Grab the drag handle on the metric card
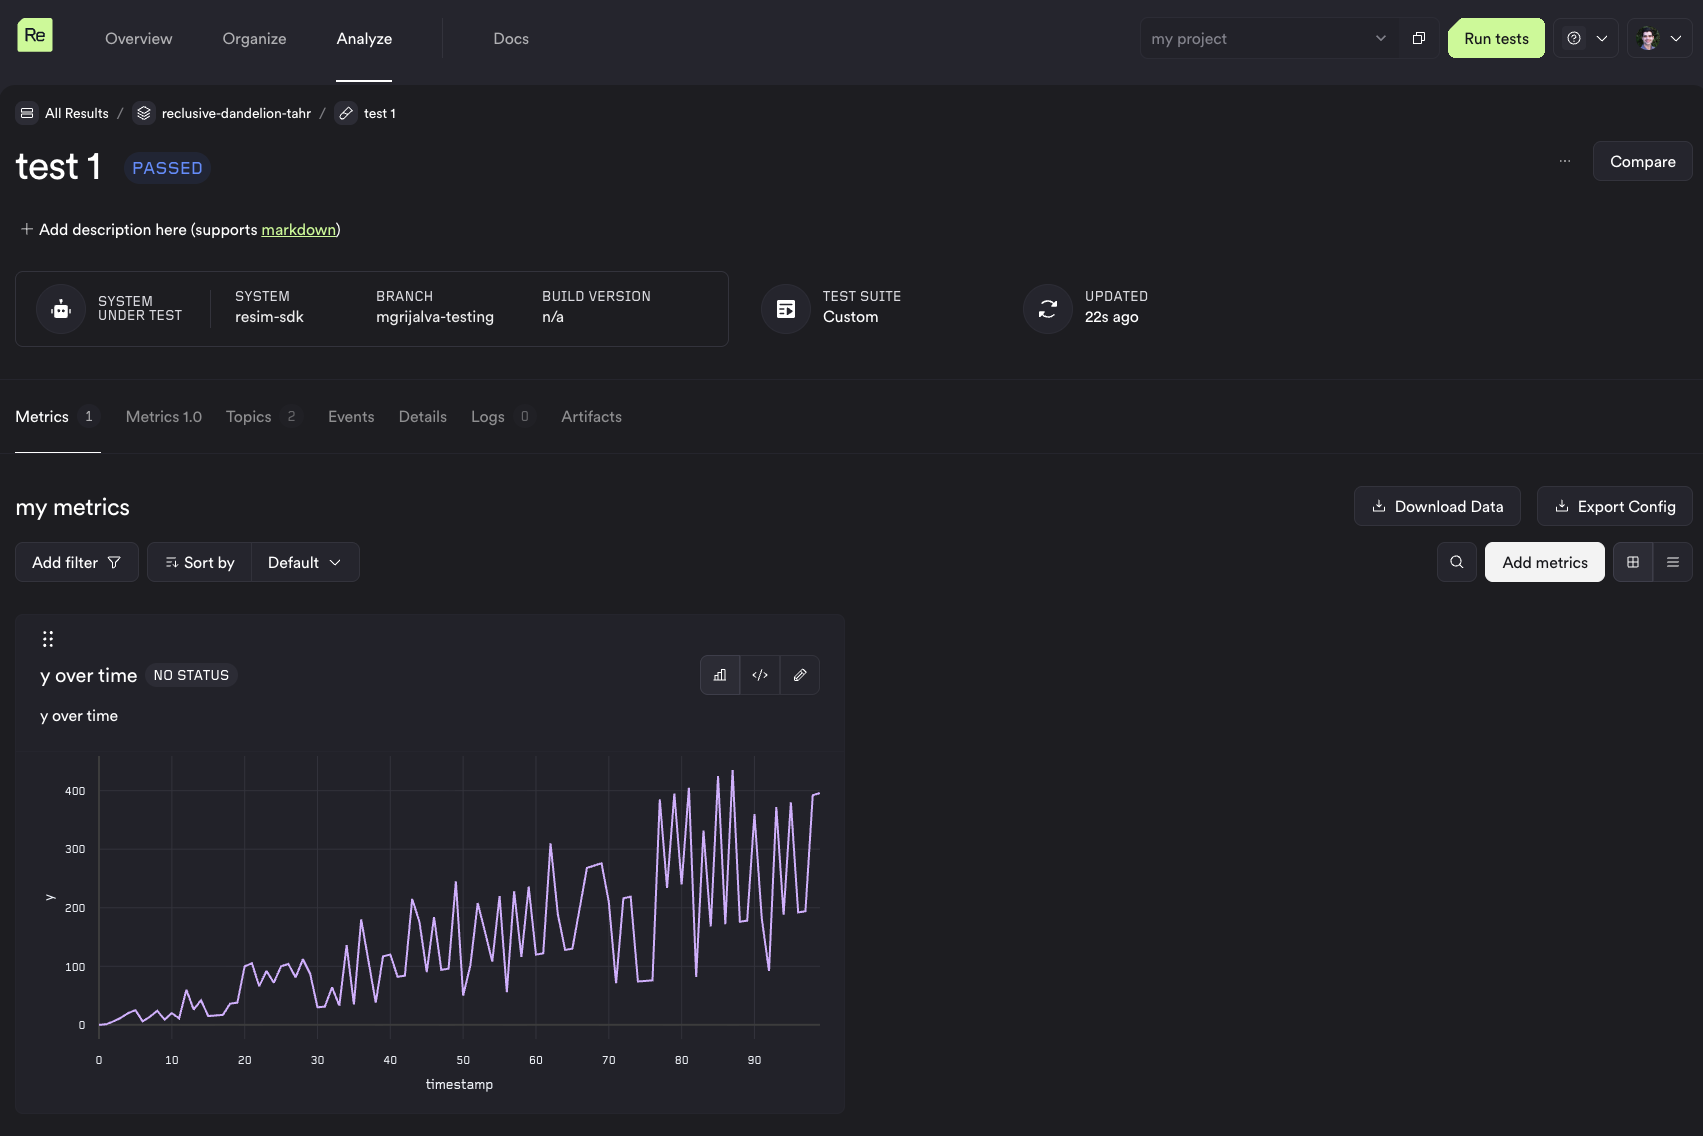This screenshot has height=1136, width=1703. (47, 638)
